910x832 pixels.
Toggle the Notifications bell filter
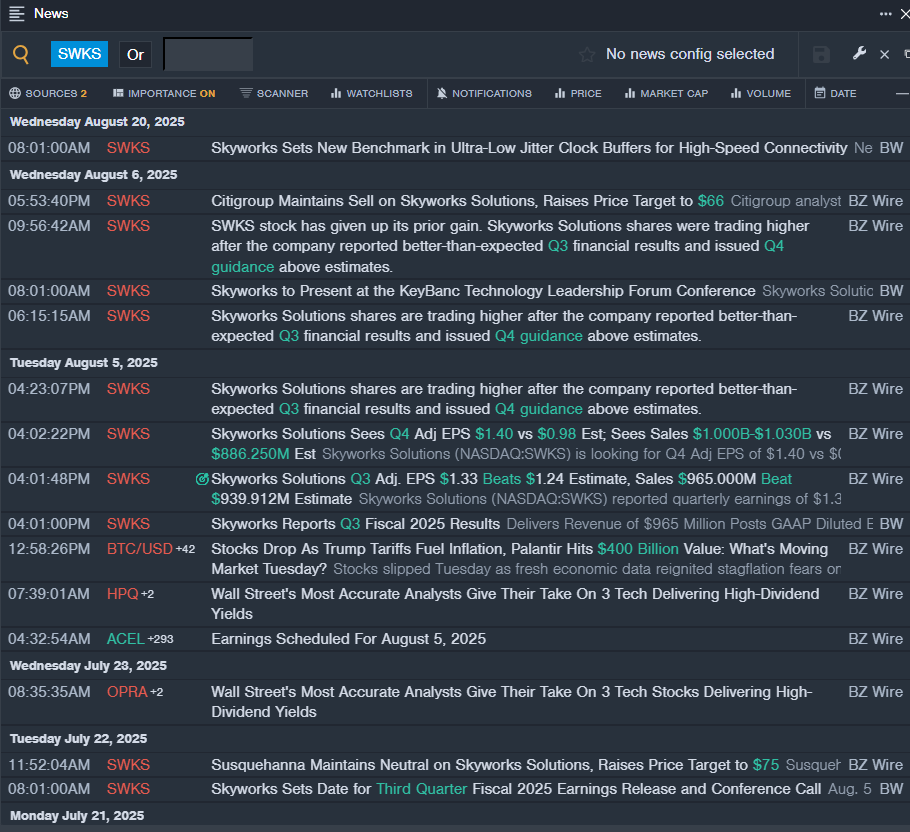pyautogui.click(x=484, y=93)
